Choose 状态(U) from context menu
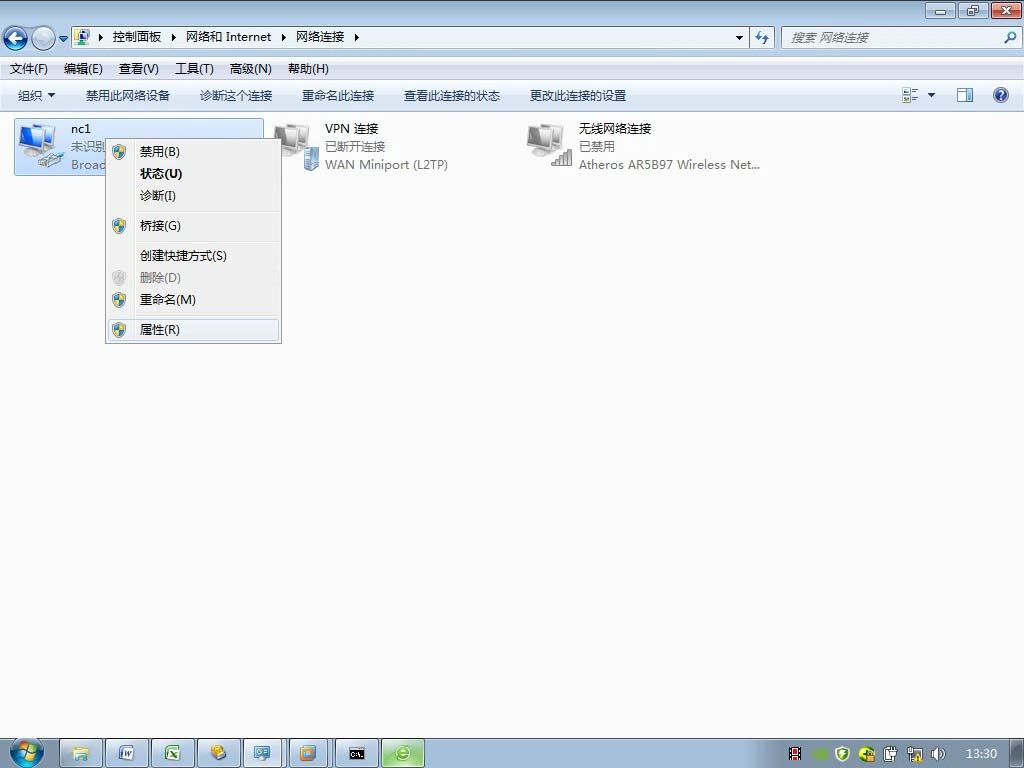Viewport: 1024px width, 768px height. click(194, 174)
